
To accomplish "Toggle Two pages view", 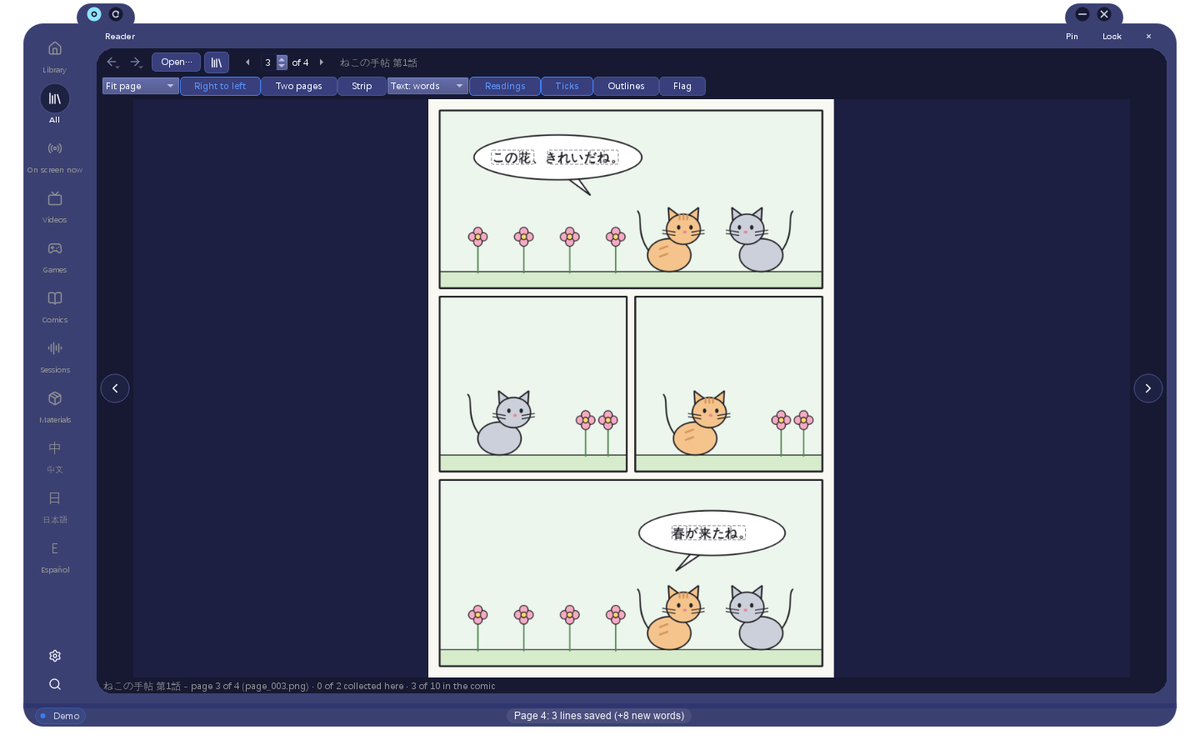I will (299, 86).
